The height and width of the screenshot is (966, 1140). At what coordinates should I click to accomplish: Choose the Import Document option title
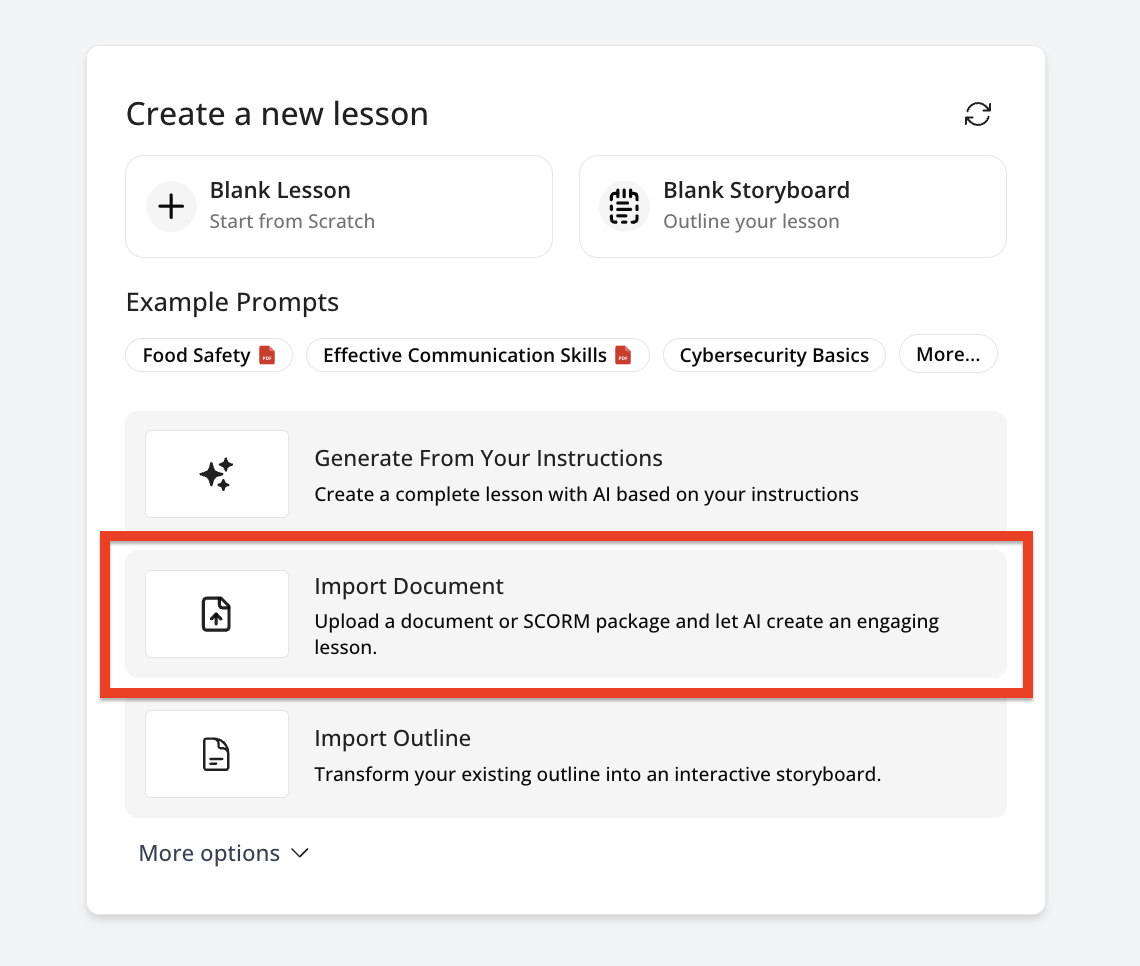click(x=409, y=586)
